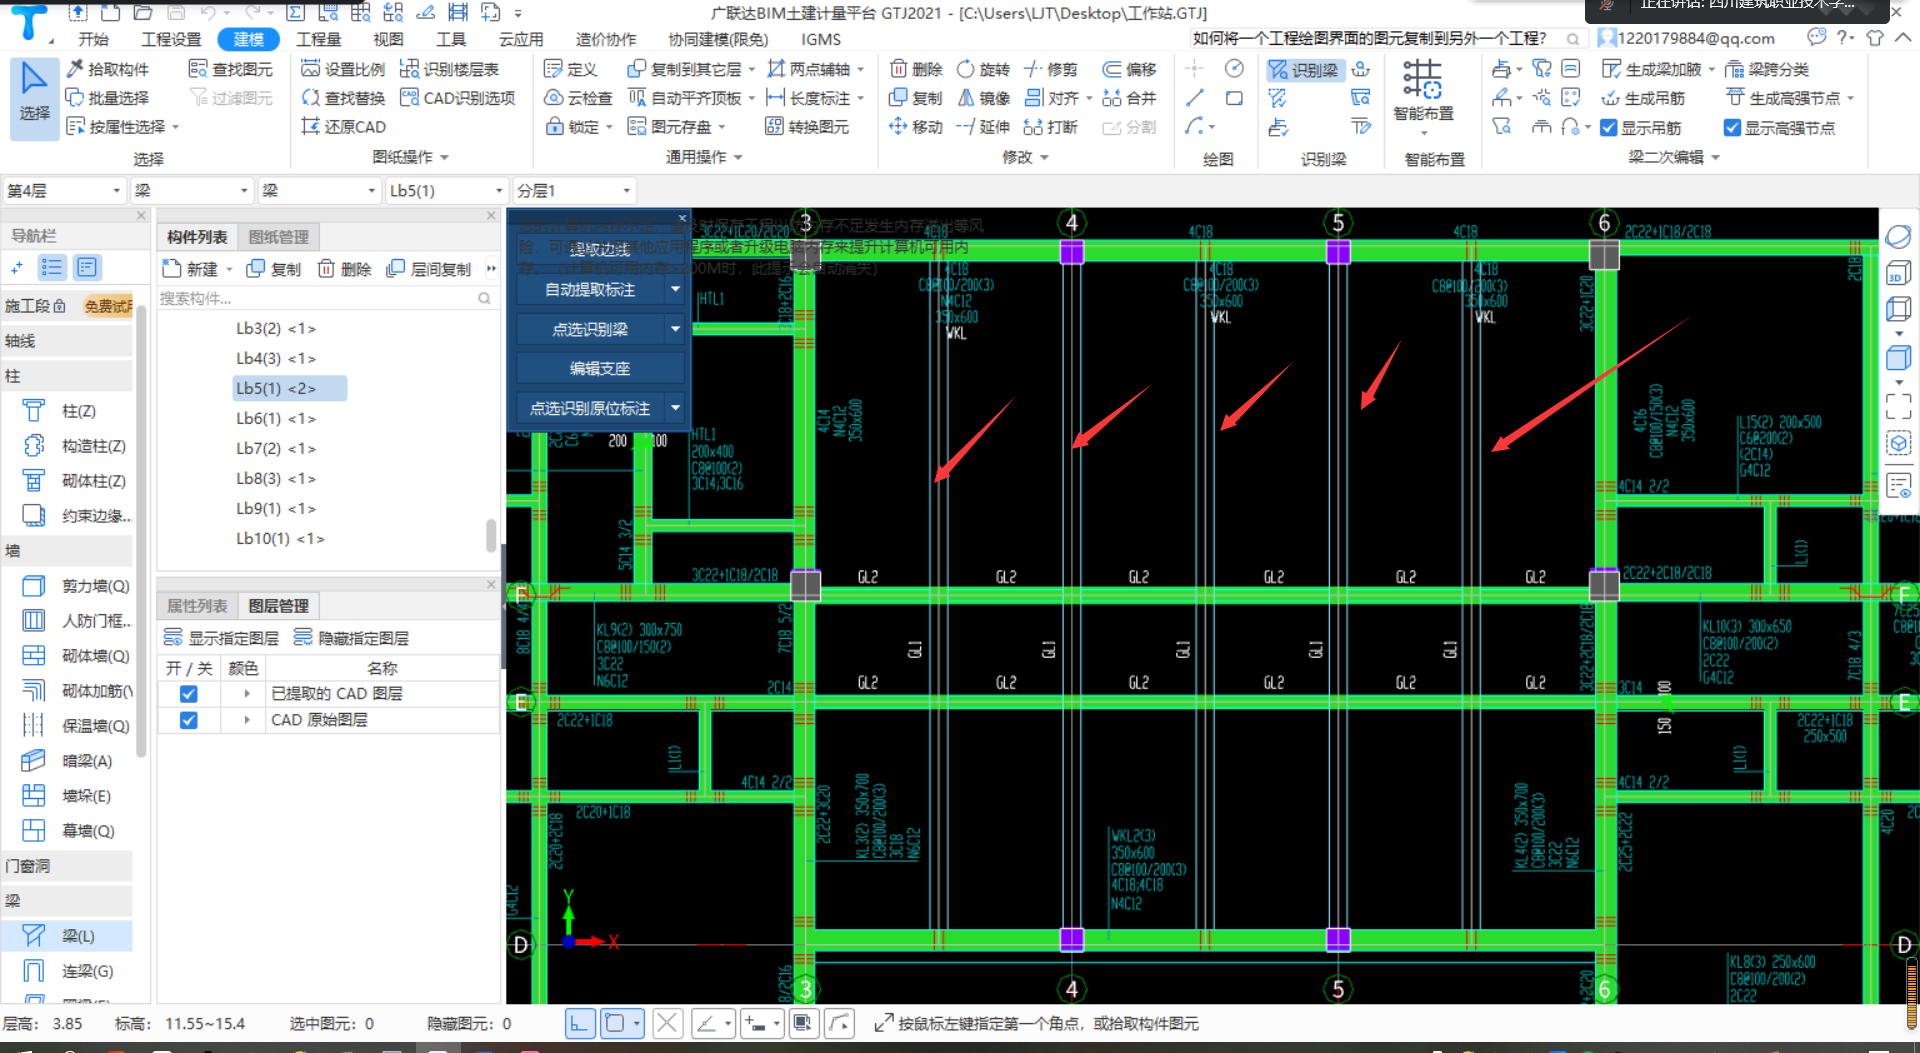Open the 分层1 layer dropdown
This screenshot has height=1053, width=1920.
point(574,190)
